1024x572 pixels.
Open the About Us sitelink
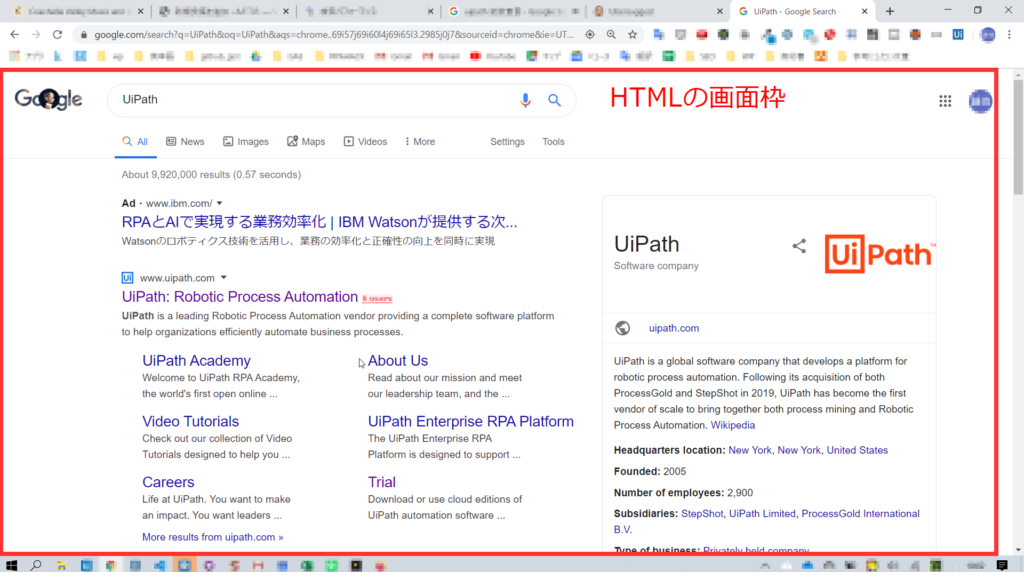point(398,360)
